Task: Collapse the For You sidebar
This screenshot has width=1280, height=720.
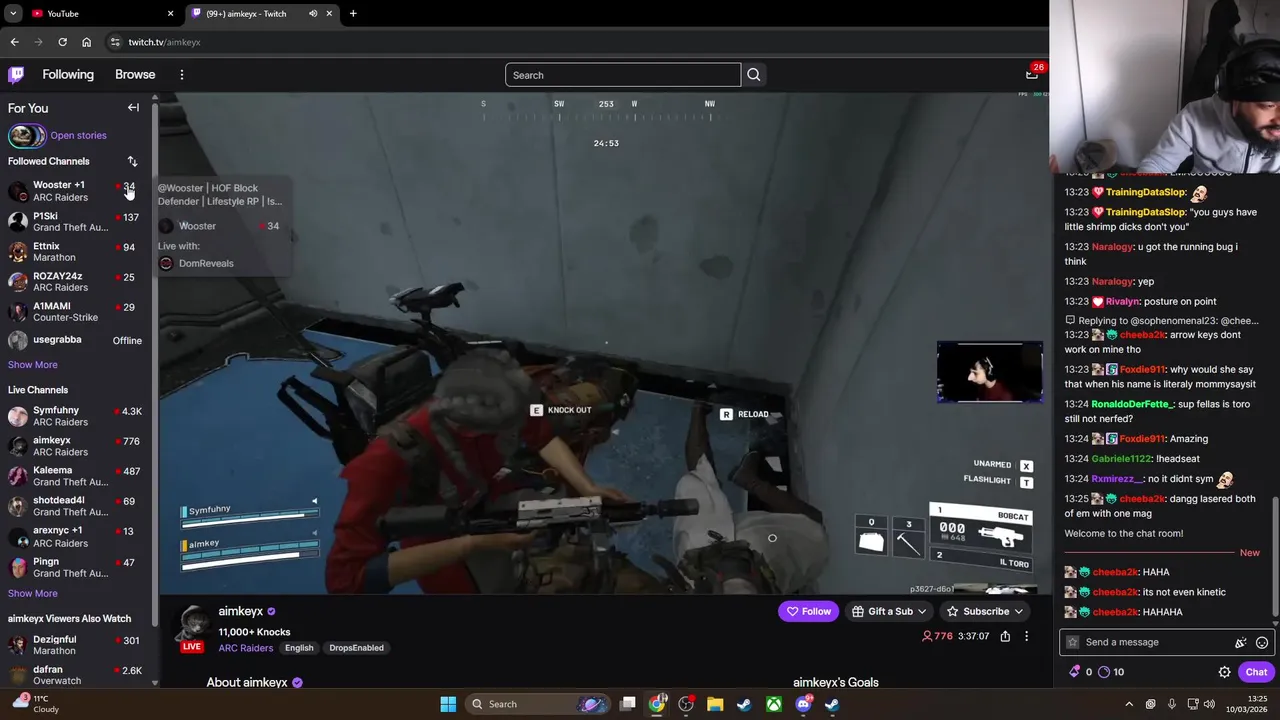Action: pyautogui.click(x=133, y=108)
